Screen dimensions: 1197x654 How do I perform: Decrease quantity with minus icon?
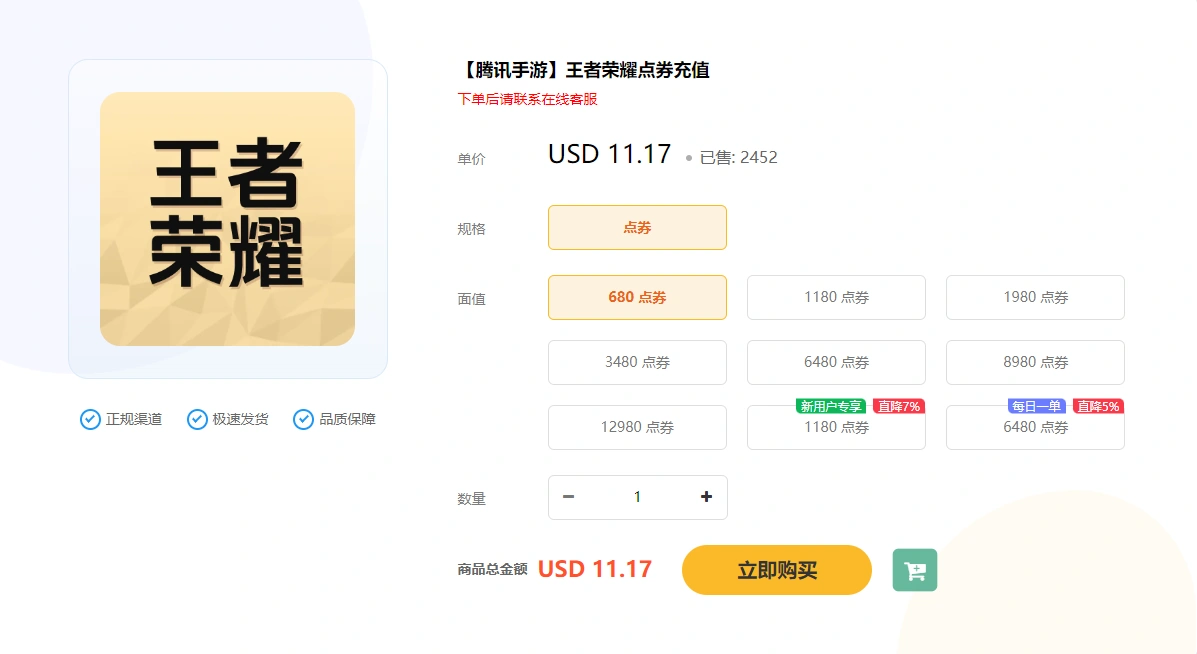point(568,497)
